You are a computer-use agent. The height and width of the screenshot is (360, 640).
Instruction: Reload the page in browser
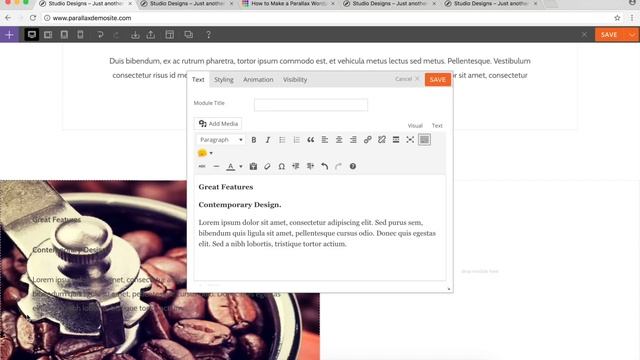point(33,18)
